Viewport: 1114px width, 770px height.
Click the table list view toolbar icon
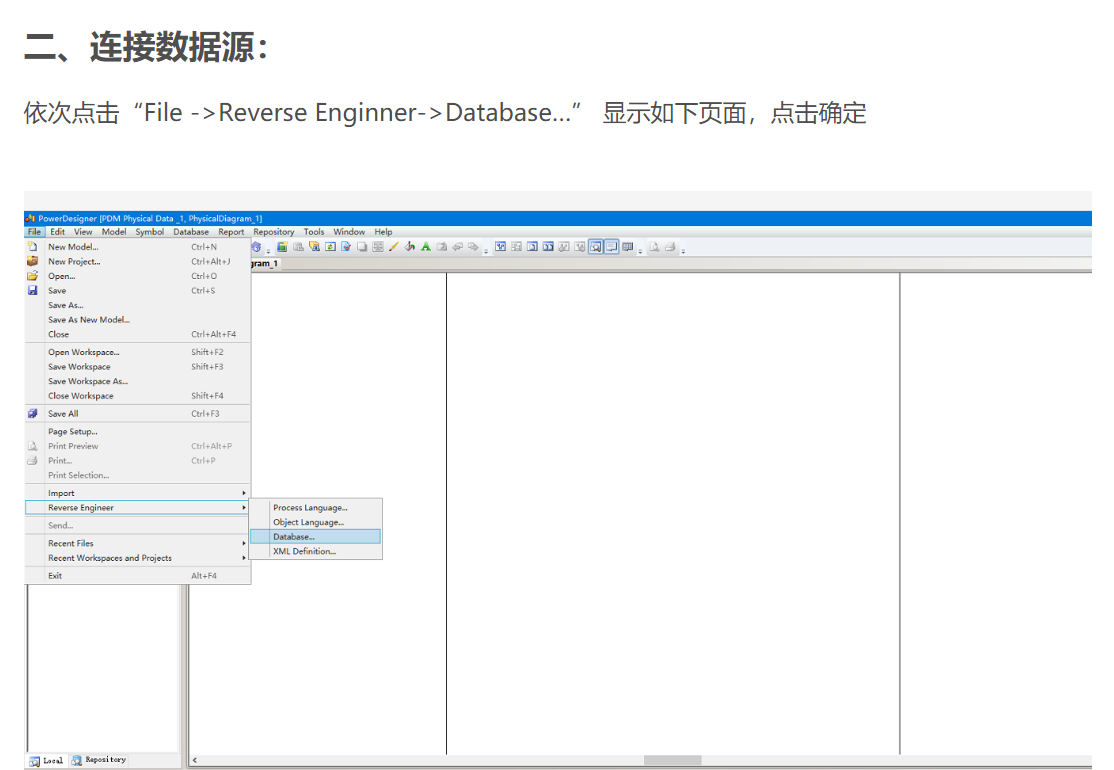tap(628, 246)
